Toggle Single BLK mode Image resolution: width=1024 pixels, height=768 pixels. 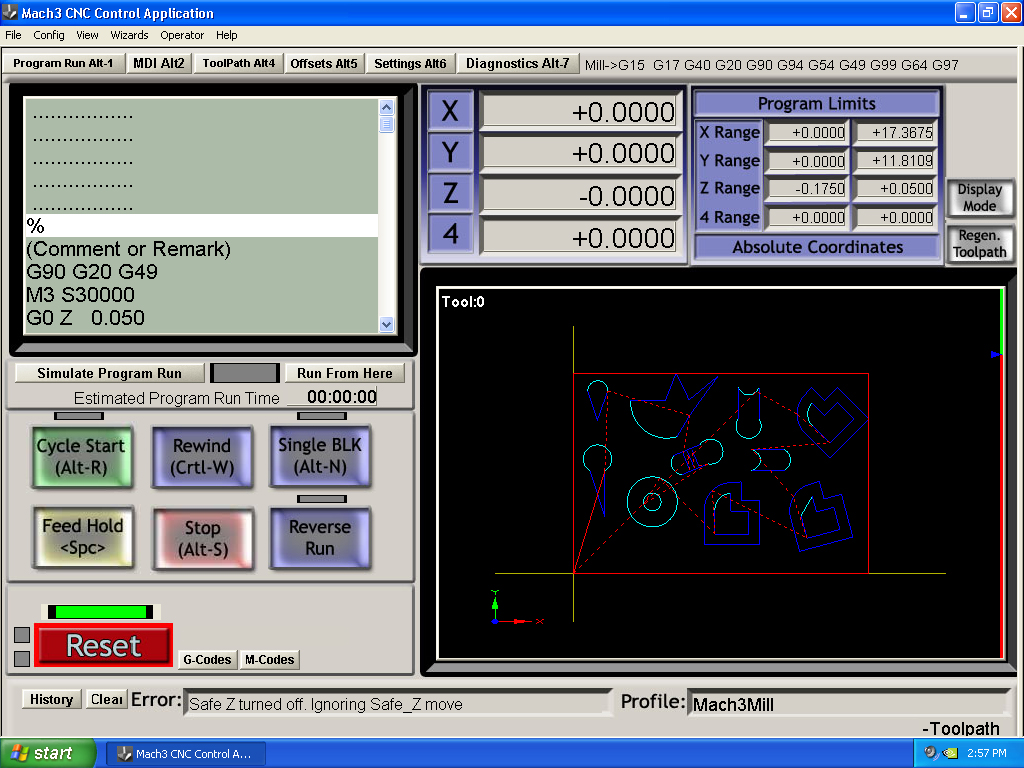319,456
